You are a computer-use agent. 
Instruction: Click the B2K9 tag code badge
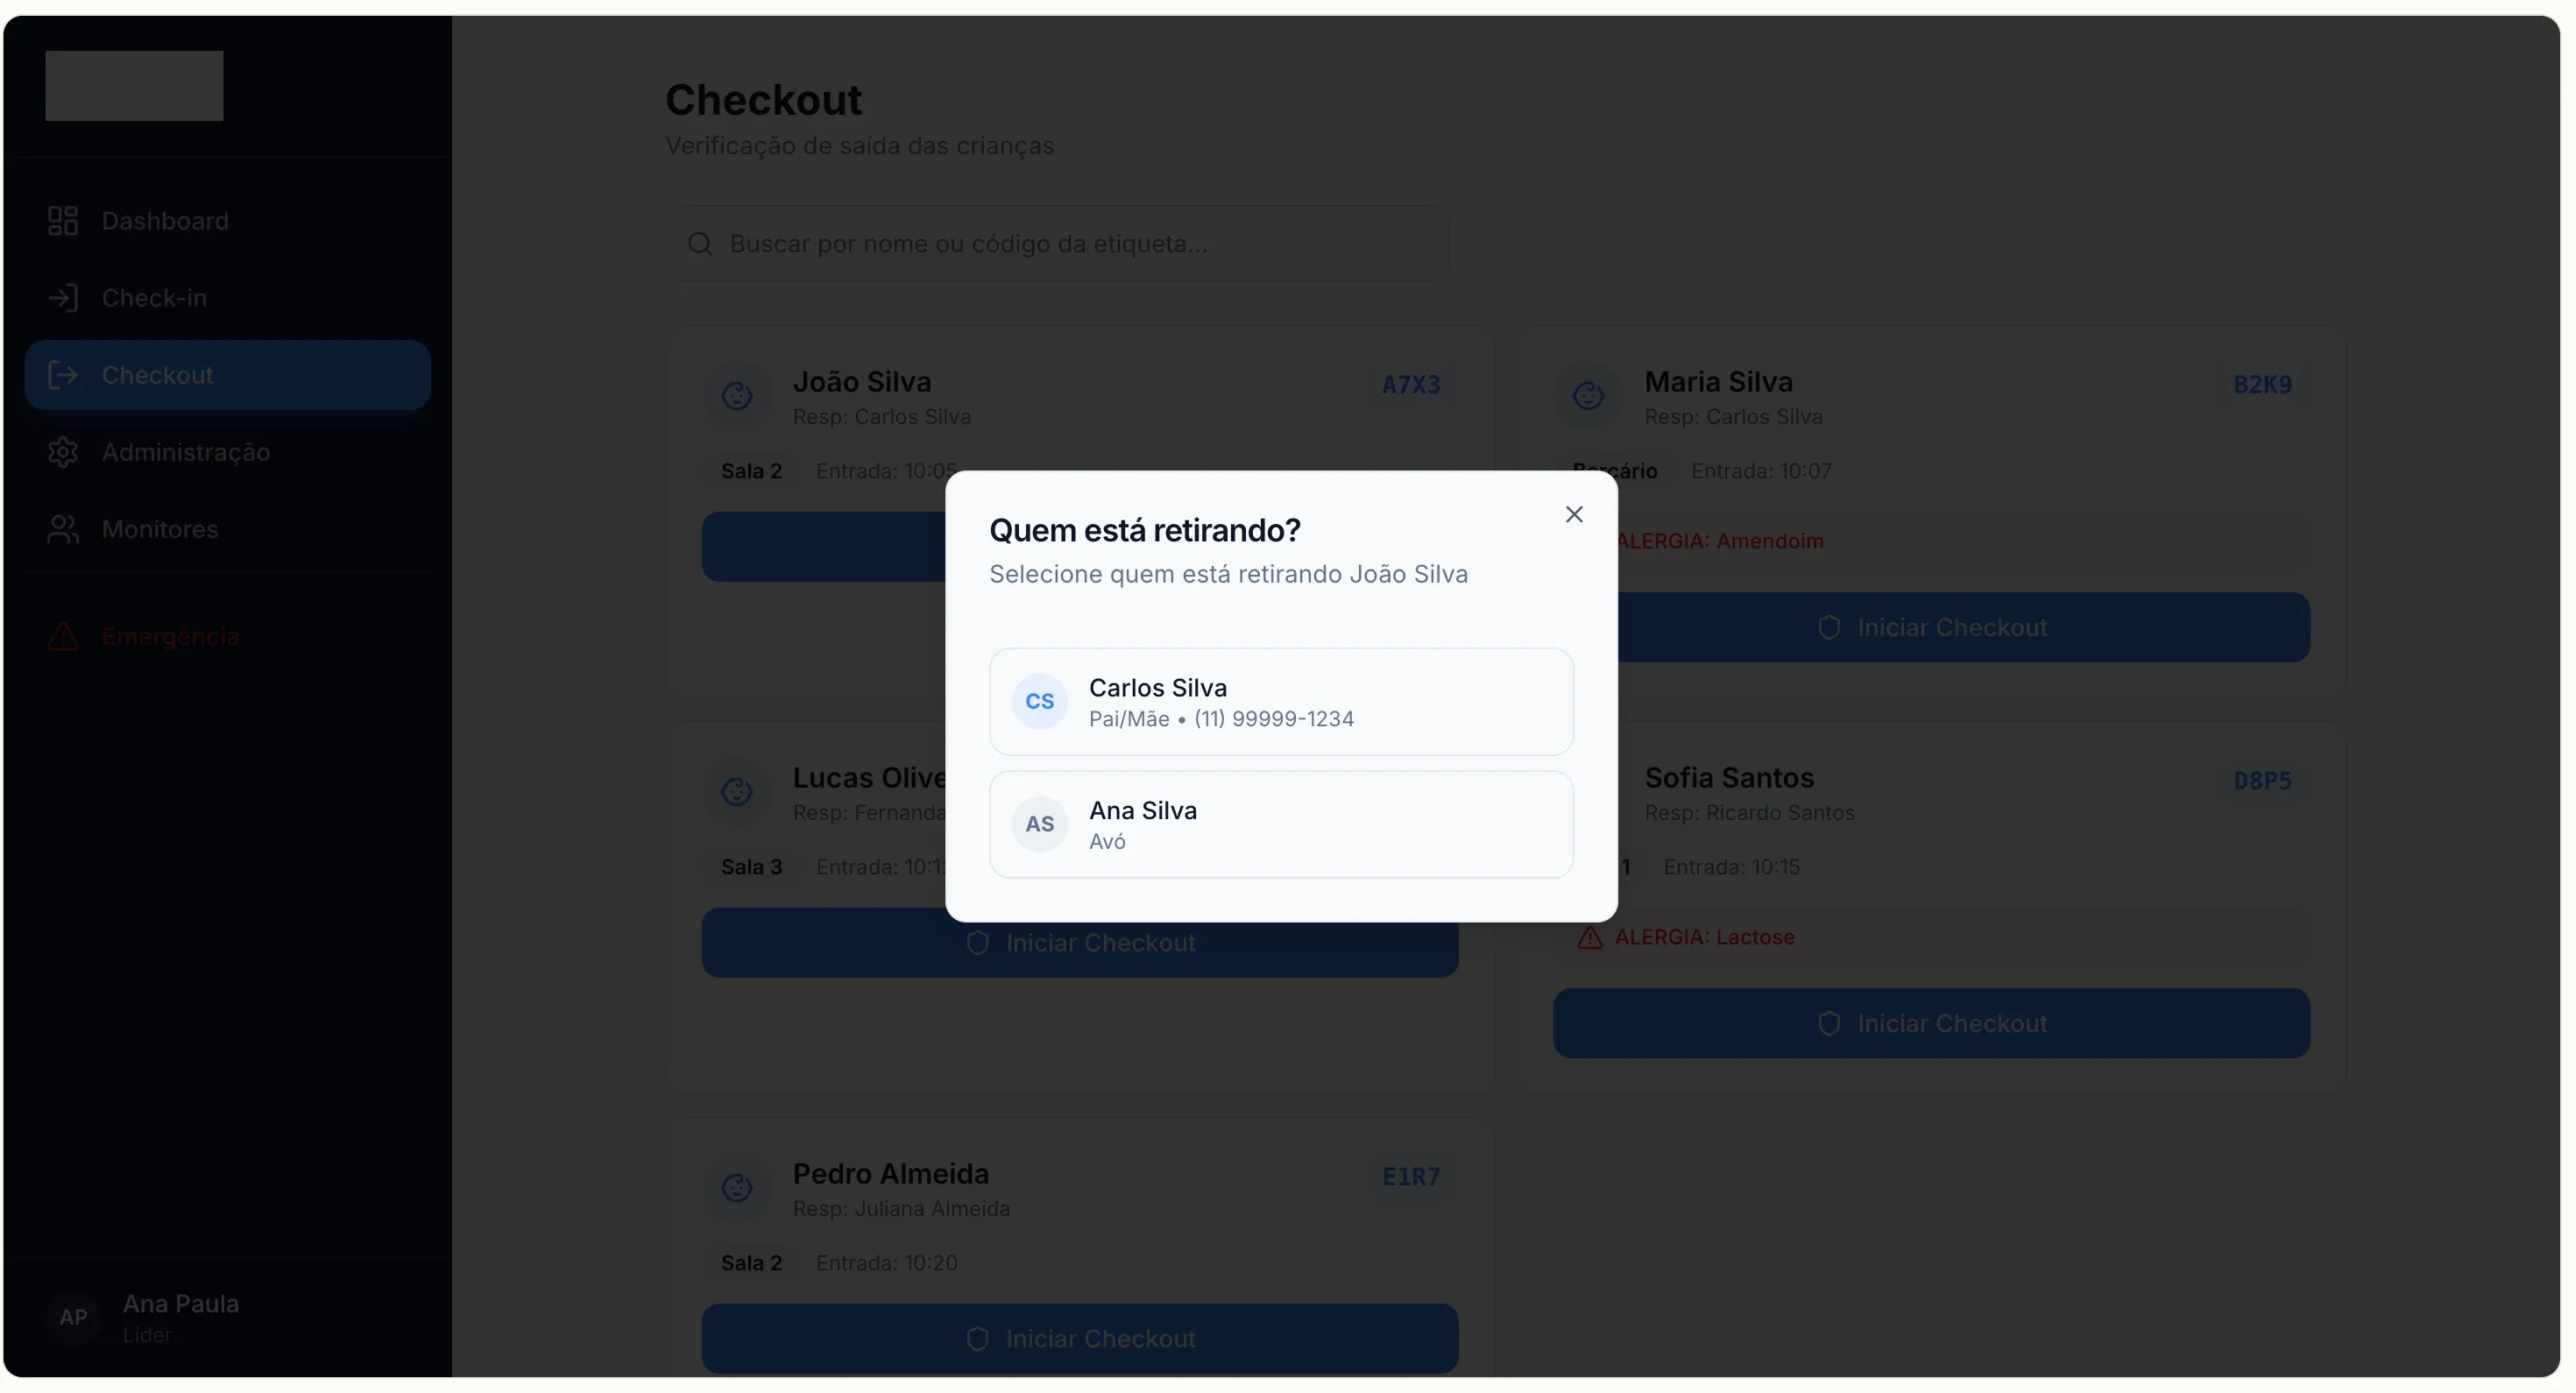point(2261,385)
